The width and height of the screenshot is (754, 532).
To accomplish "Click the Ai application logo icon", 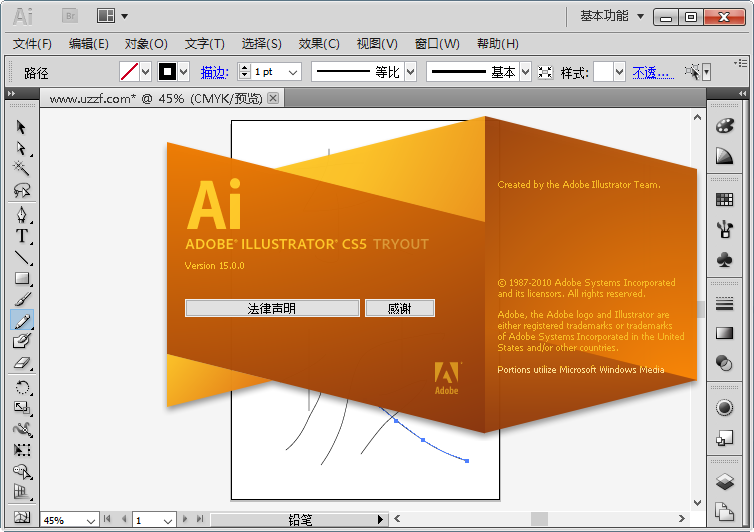I will tap(23, 16).
